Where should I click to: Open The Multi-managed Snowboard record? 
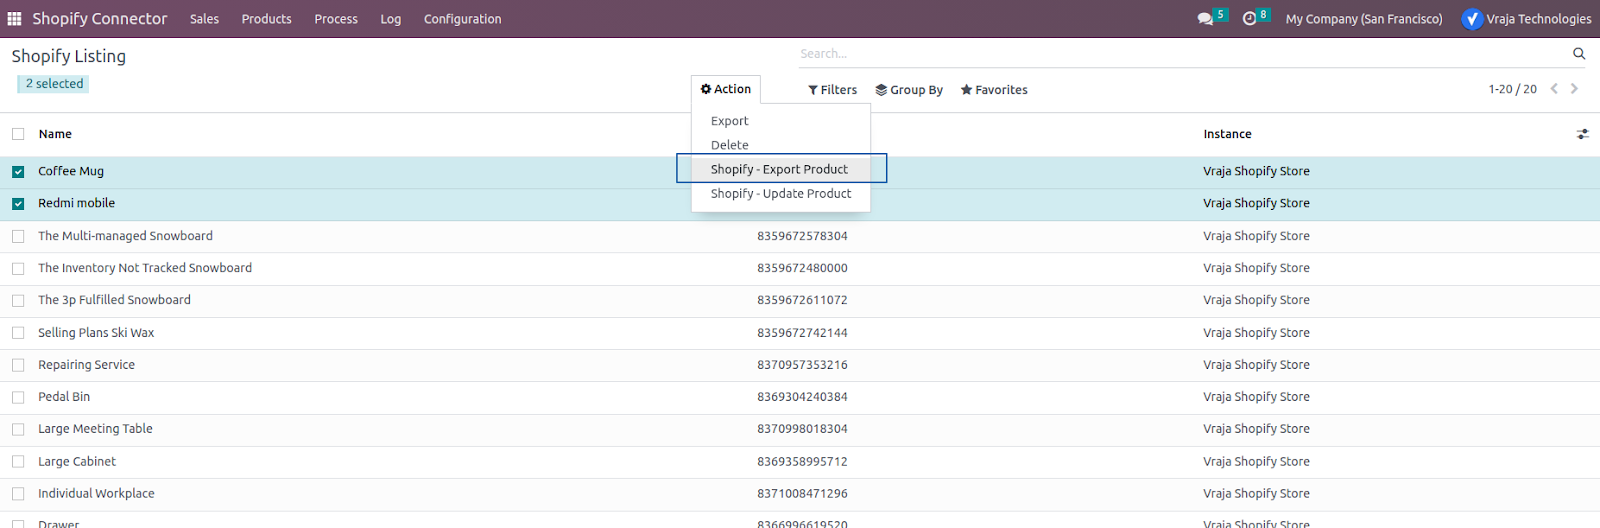coord(125,236)
